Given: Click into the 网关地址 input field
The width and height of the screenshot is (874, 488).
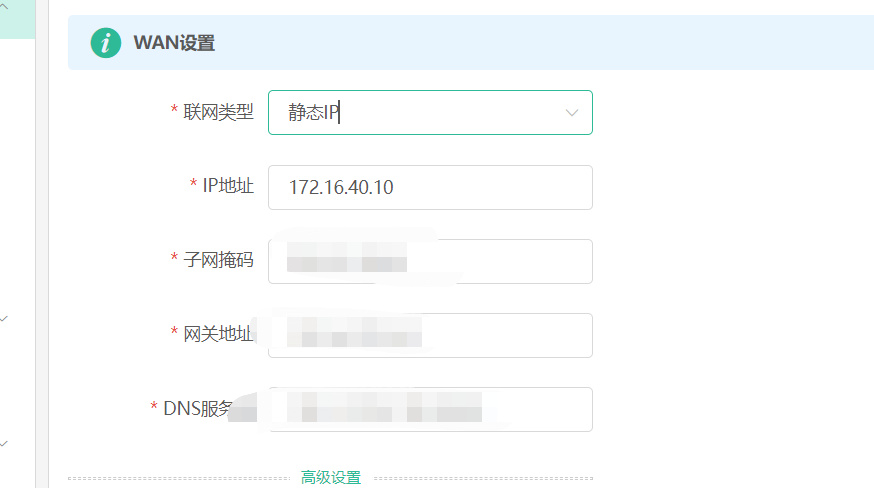Looking at the screenshot, I should (430, 335).
